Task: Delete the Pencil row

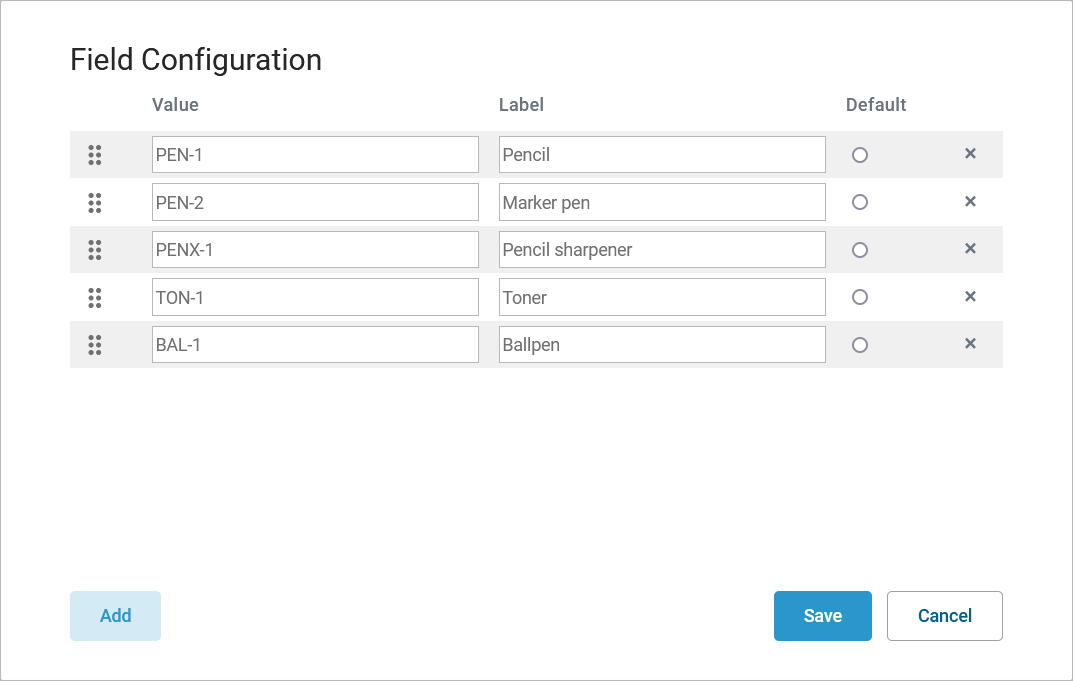Action: (970, 154)
